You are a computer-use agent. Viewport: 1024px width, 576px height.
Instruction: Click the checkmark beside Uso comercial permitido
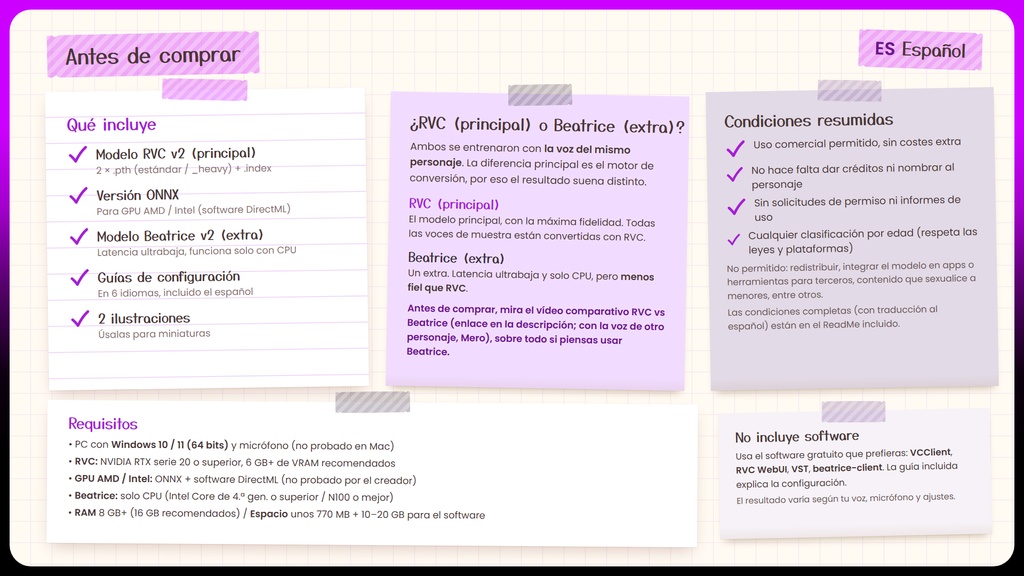click(735, 148)
